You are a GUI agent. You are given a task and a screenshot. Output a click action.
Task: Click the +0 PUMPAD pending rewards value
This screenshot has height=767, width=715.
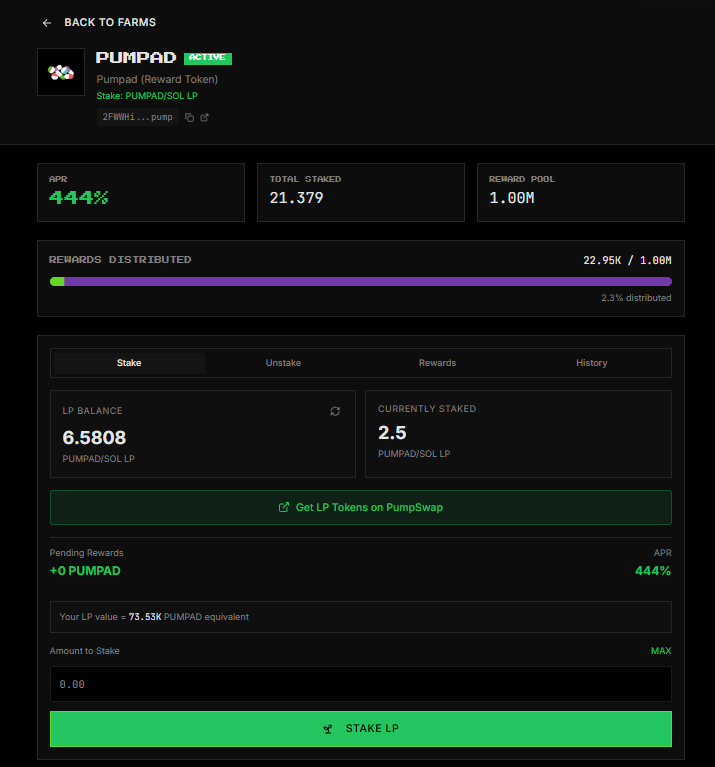(x=85, y=571)
